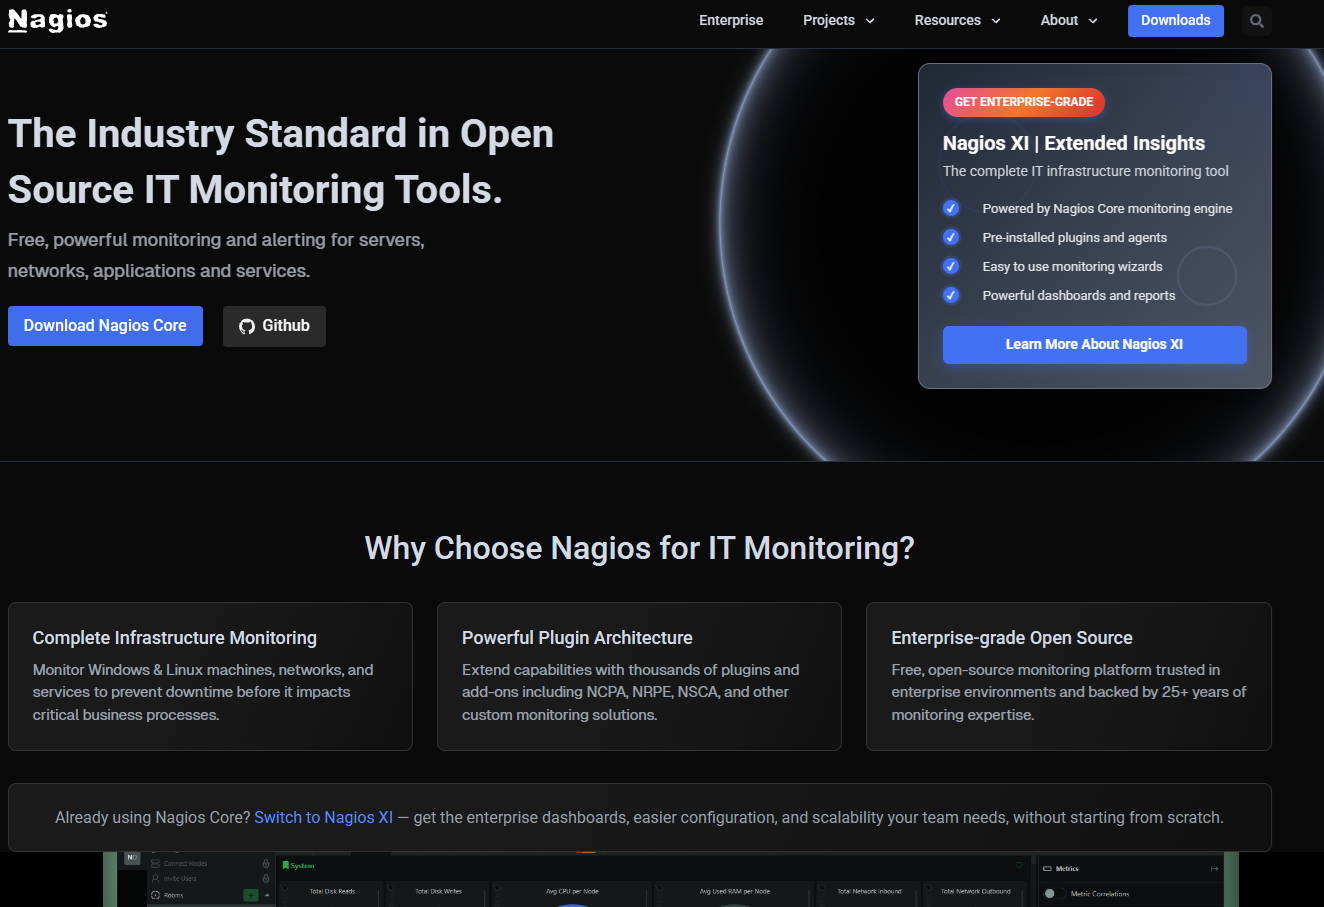Expand the About dropdown chevron
1324x907 pixels.
tap(1093, 21)
